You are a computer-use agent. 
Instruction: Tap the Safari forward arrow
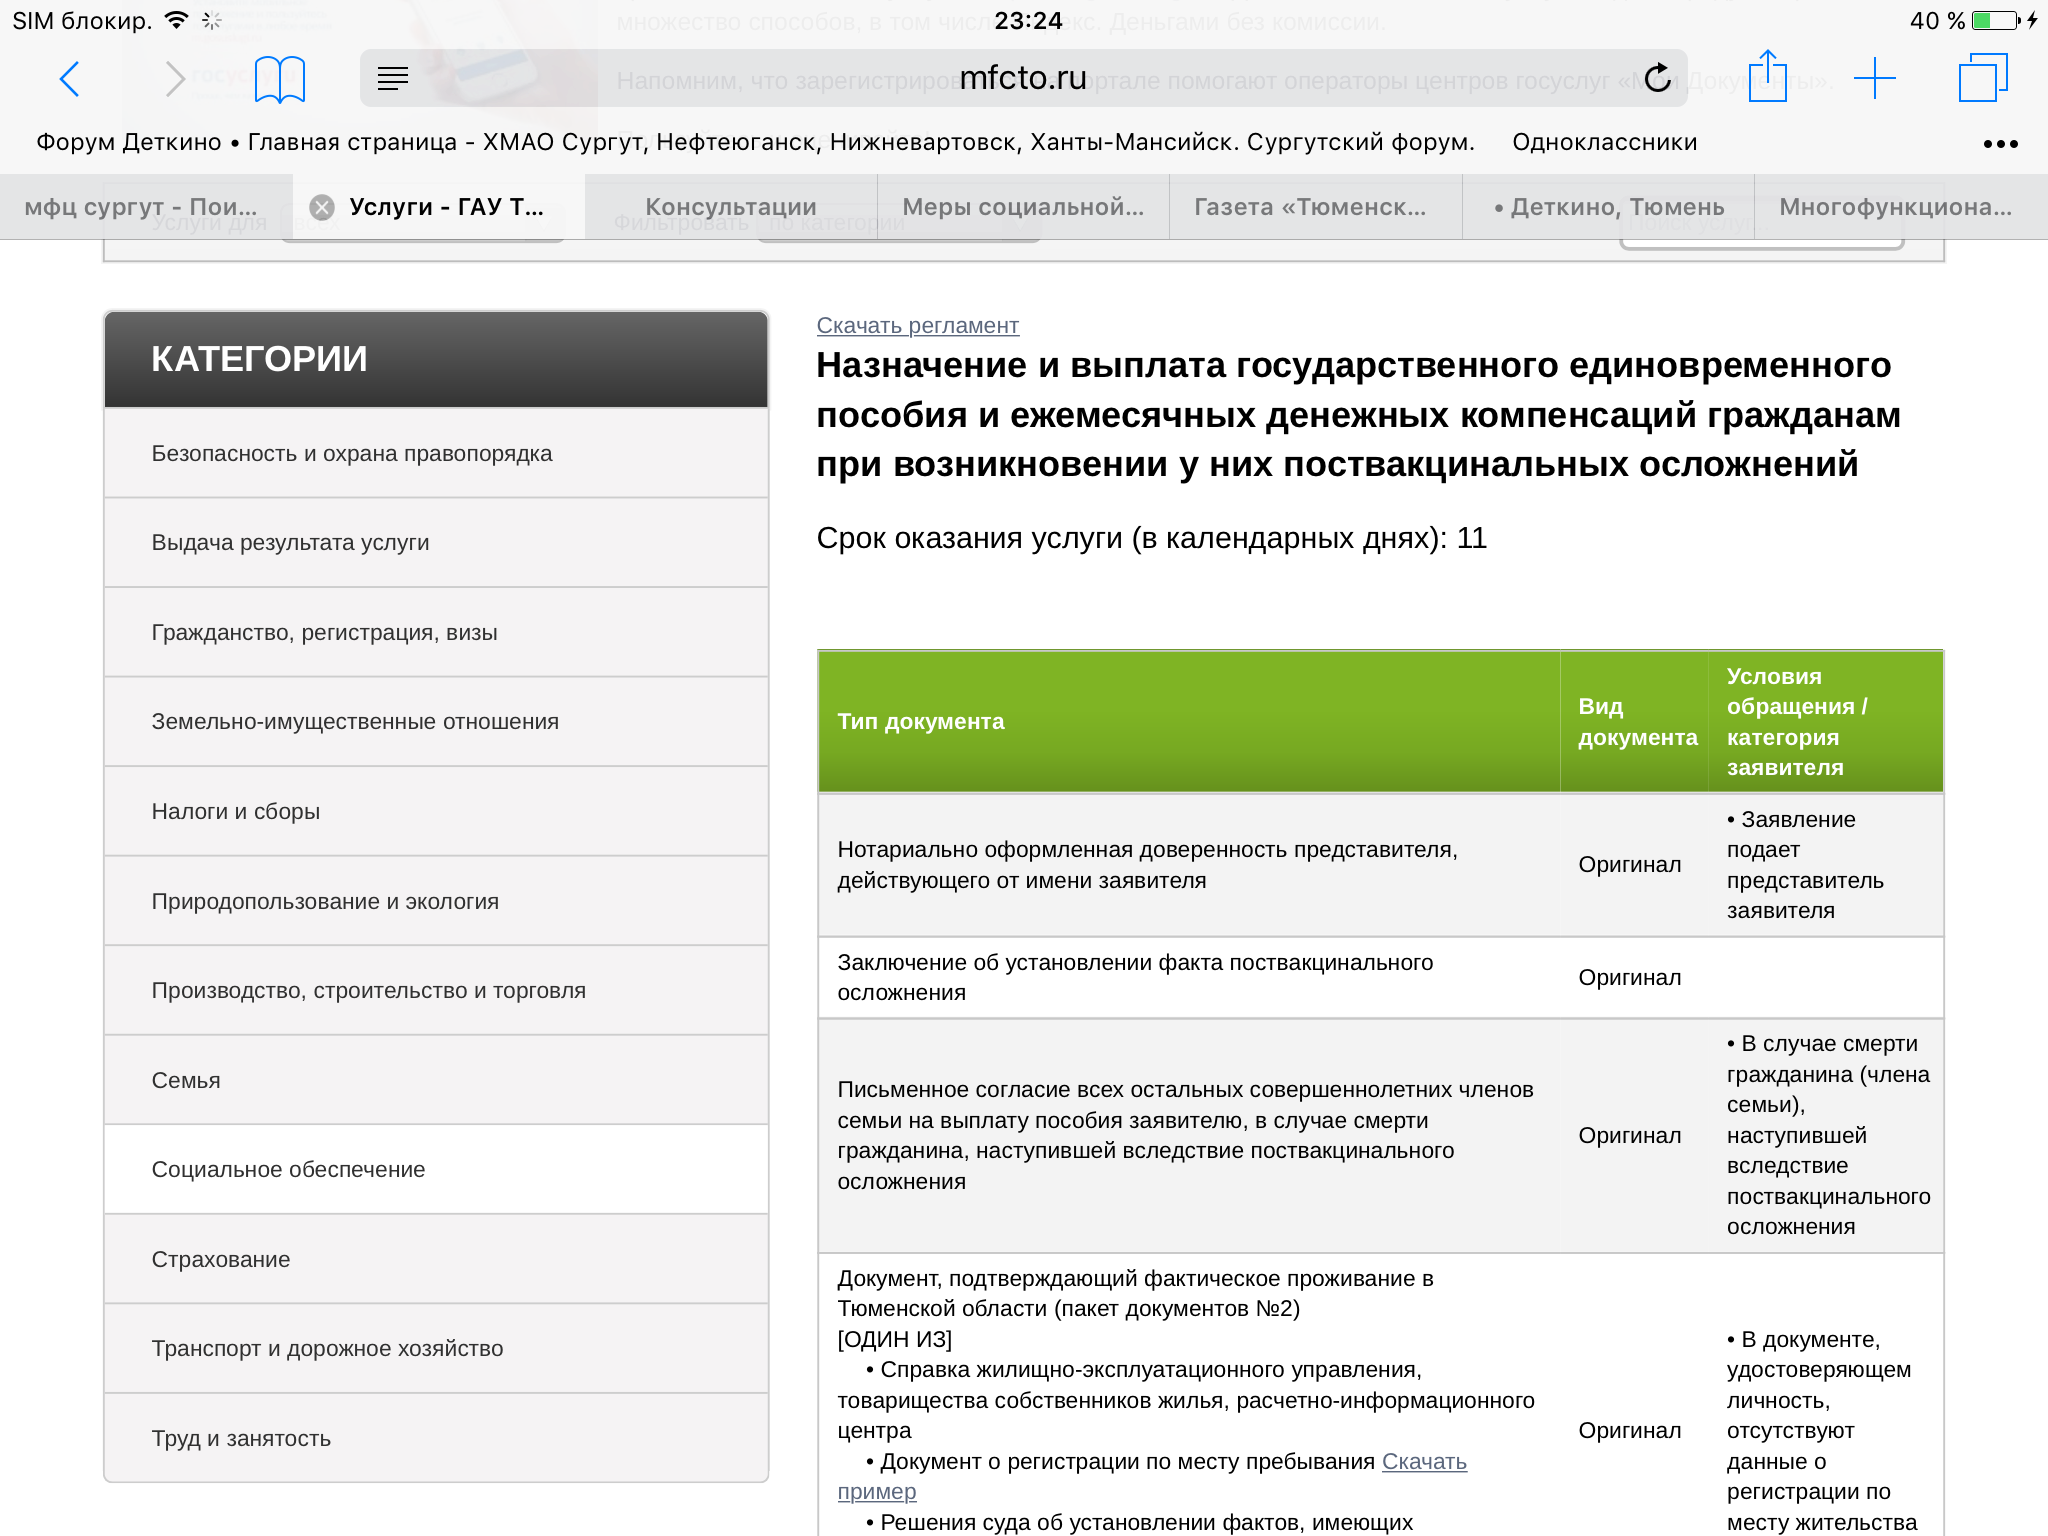point(174,79)
